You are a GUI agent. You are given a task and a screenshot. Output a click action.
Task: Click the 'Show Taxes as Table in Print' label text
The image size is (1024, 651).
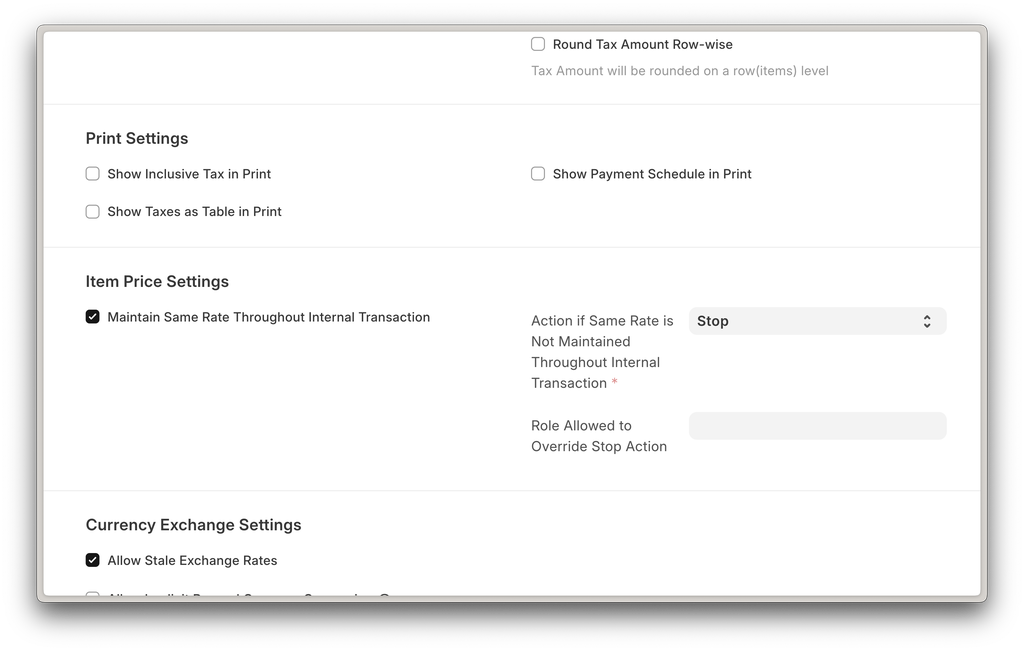click(194, 212)
